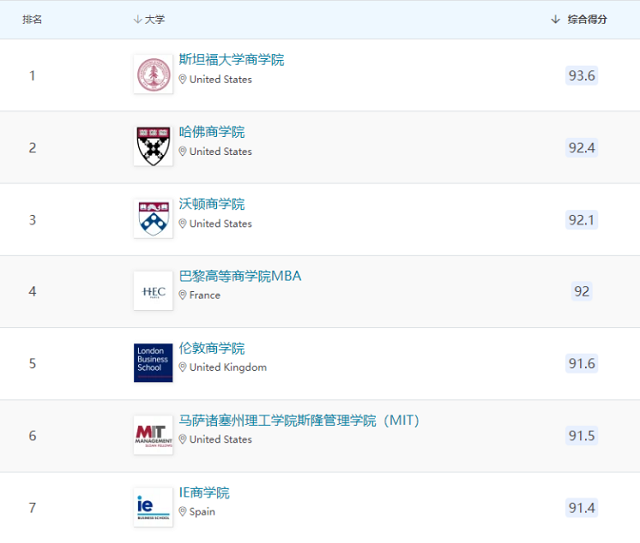The image size is (640, 543).
Task: Click location pin under 沃顿商学院
Action: click(182, 223)
